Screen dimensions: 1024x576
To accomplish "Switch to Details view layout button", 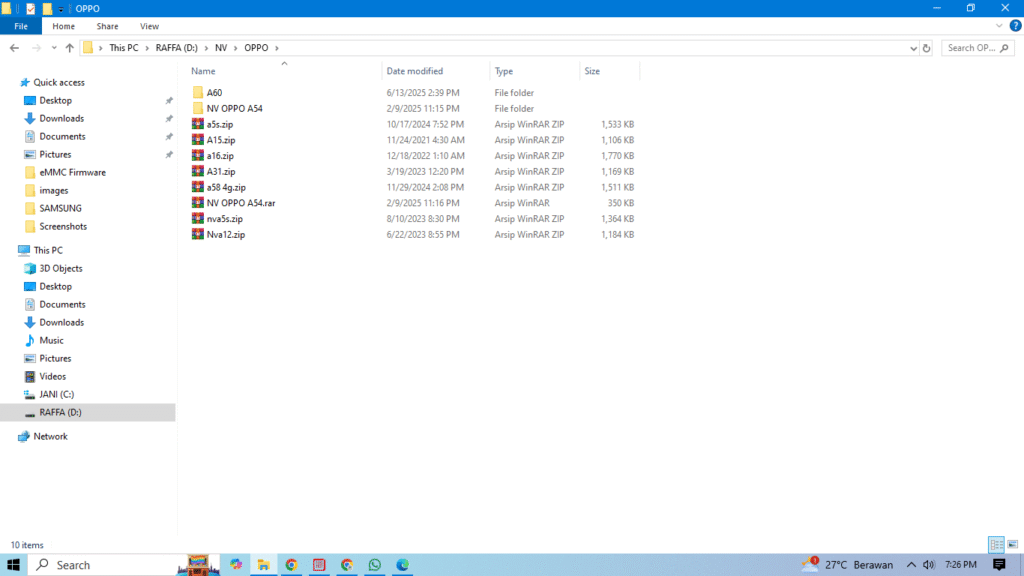I will tap(997, 544).
